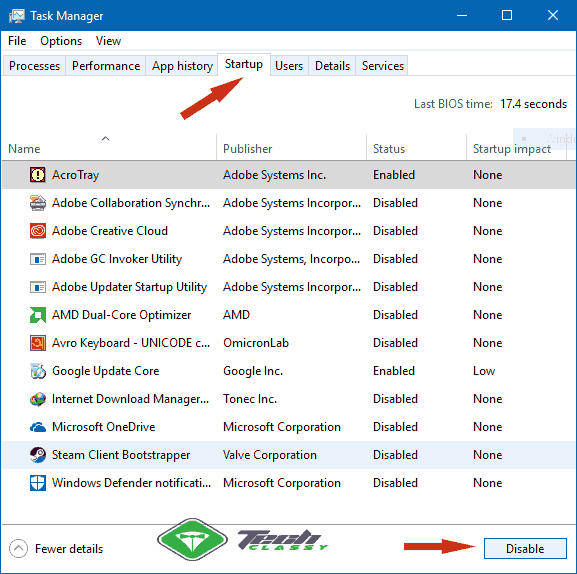Click Fewer details label

(x=69, y=549)
